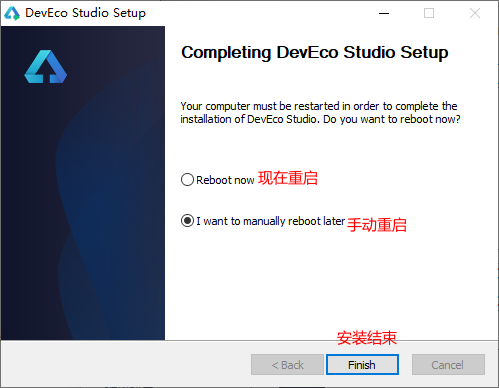The width and height of the screenshot is (499, 388).
Task: Select the Reboot now radio button
Action: (187, 180)
